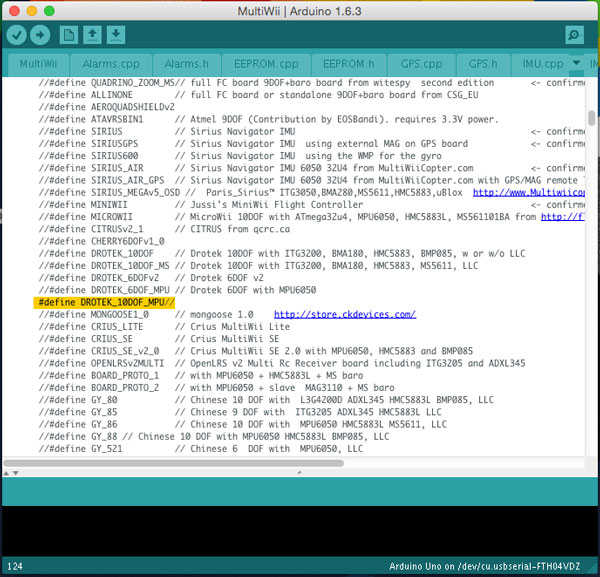The width and height of the screenshot is (600, 577).
Task: Click the 'Jussi's MiniWii Flight Controller' comment
Action: click(277, 205)
